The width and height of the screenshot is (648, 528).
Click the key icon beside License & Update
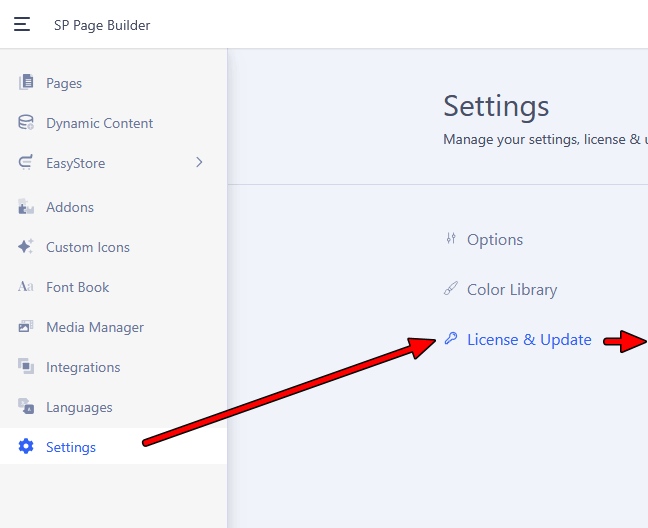click(x=451, y=339)
